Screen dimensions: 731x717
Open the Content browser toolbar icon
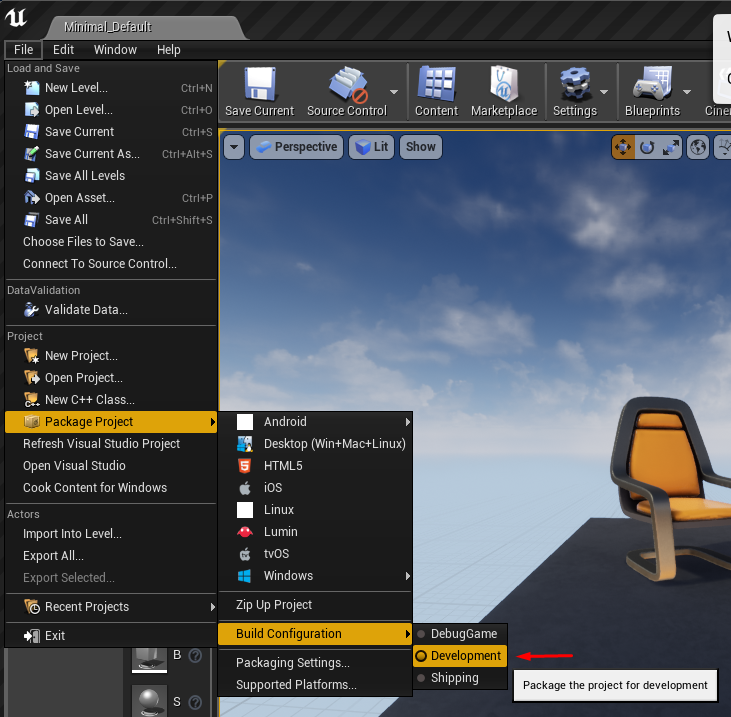(x=436, y=84)
